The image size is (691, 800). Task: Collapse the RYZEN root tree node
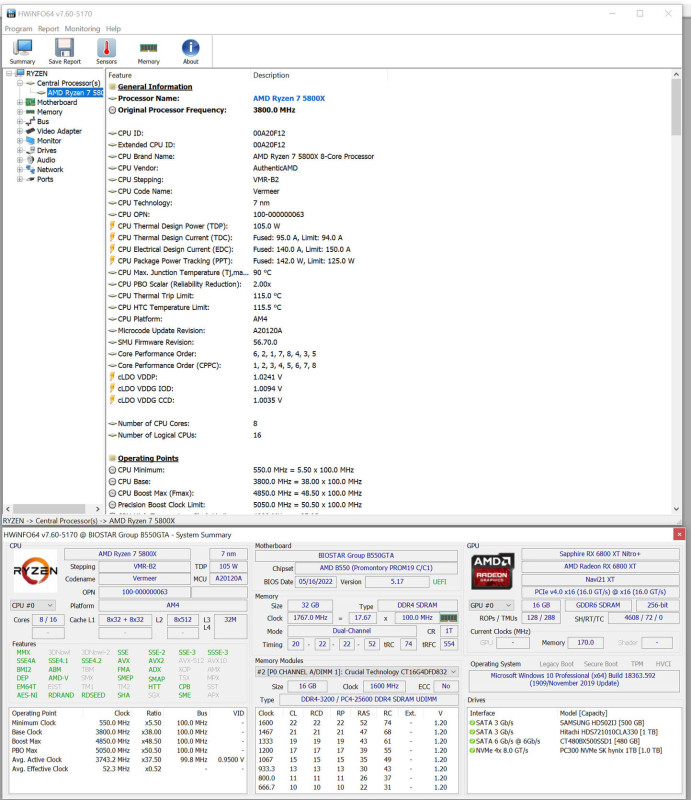(x=9, y=73)
